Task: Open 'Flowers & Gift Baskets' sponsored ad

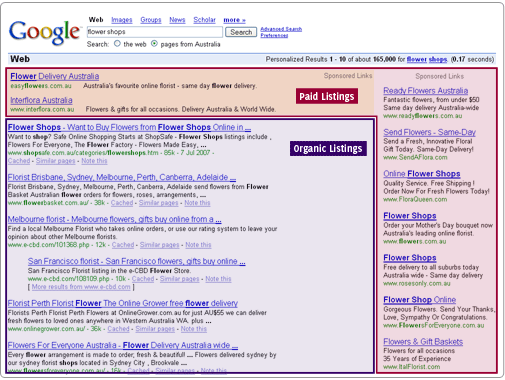Action: click(423, 342)
